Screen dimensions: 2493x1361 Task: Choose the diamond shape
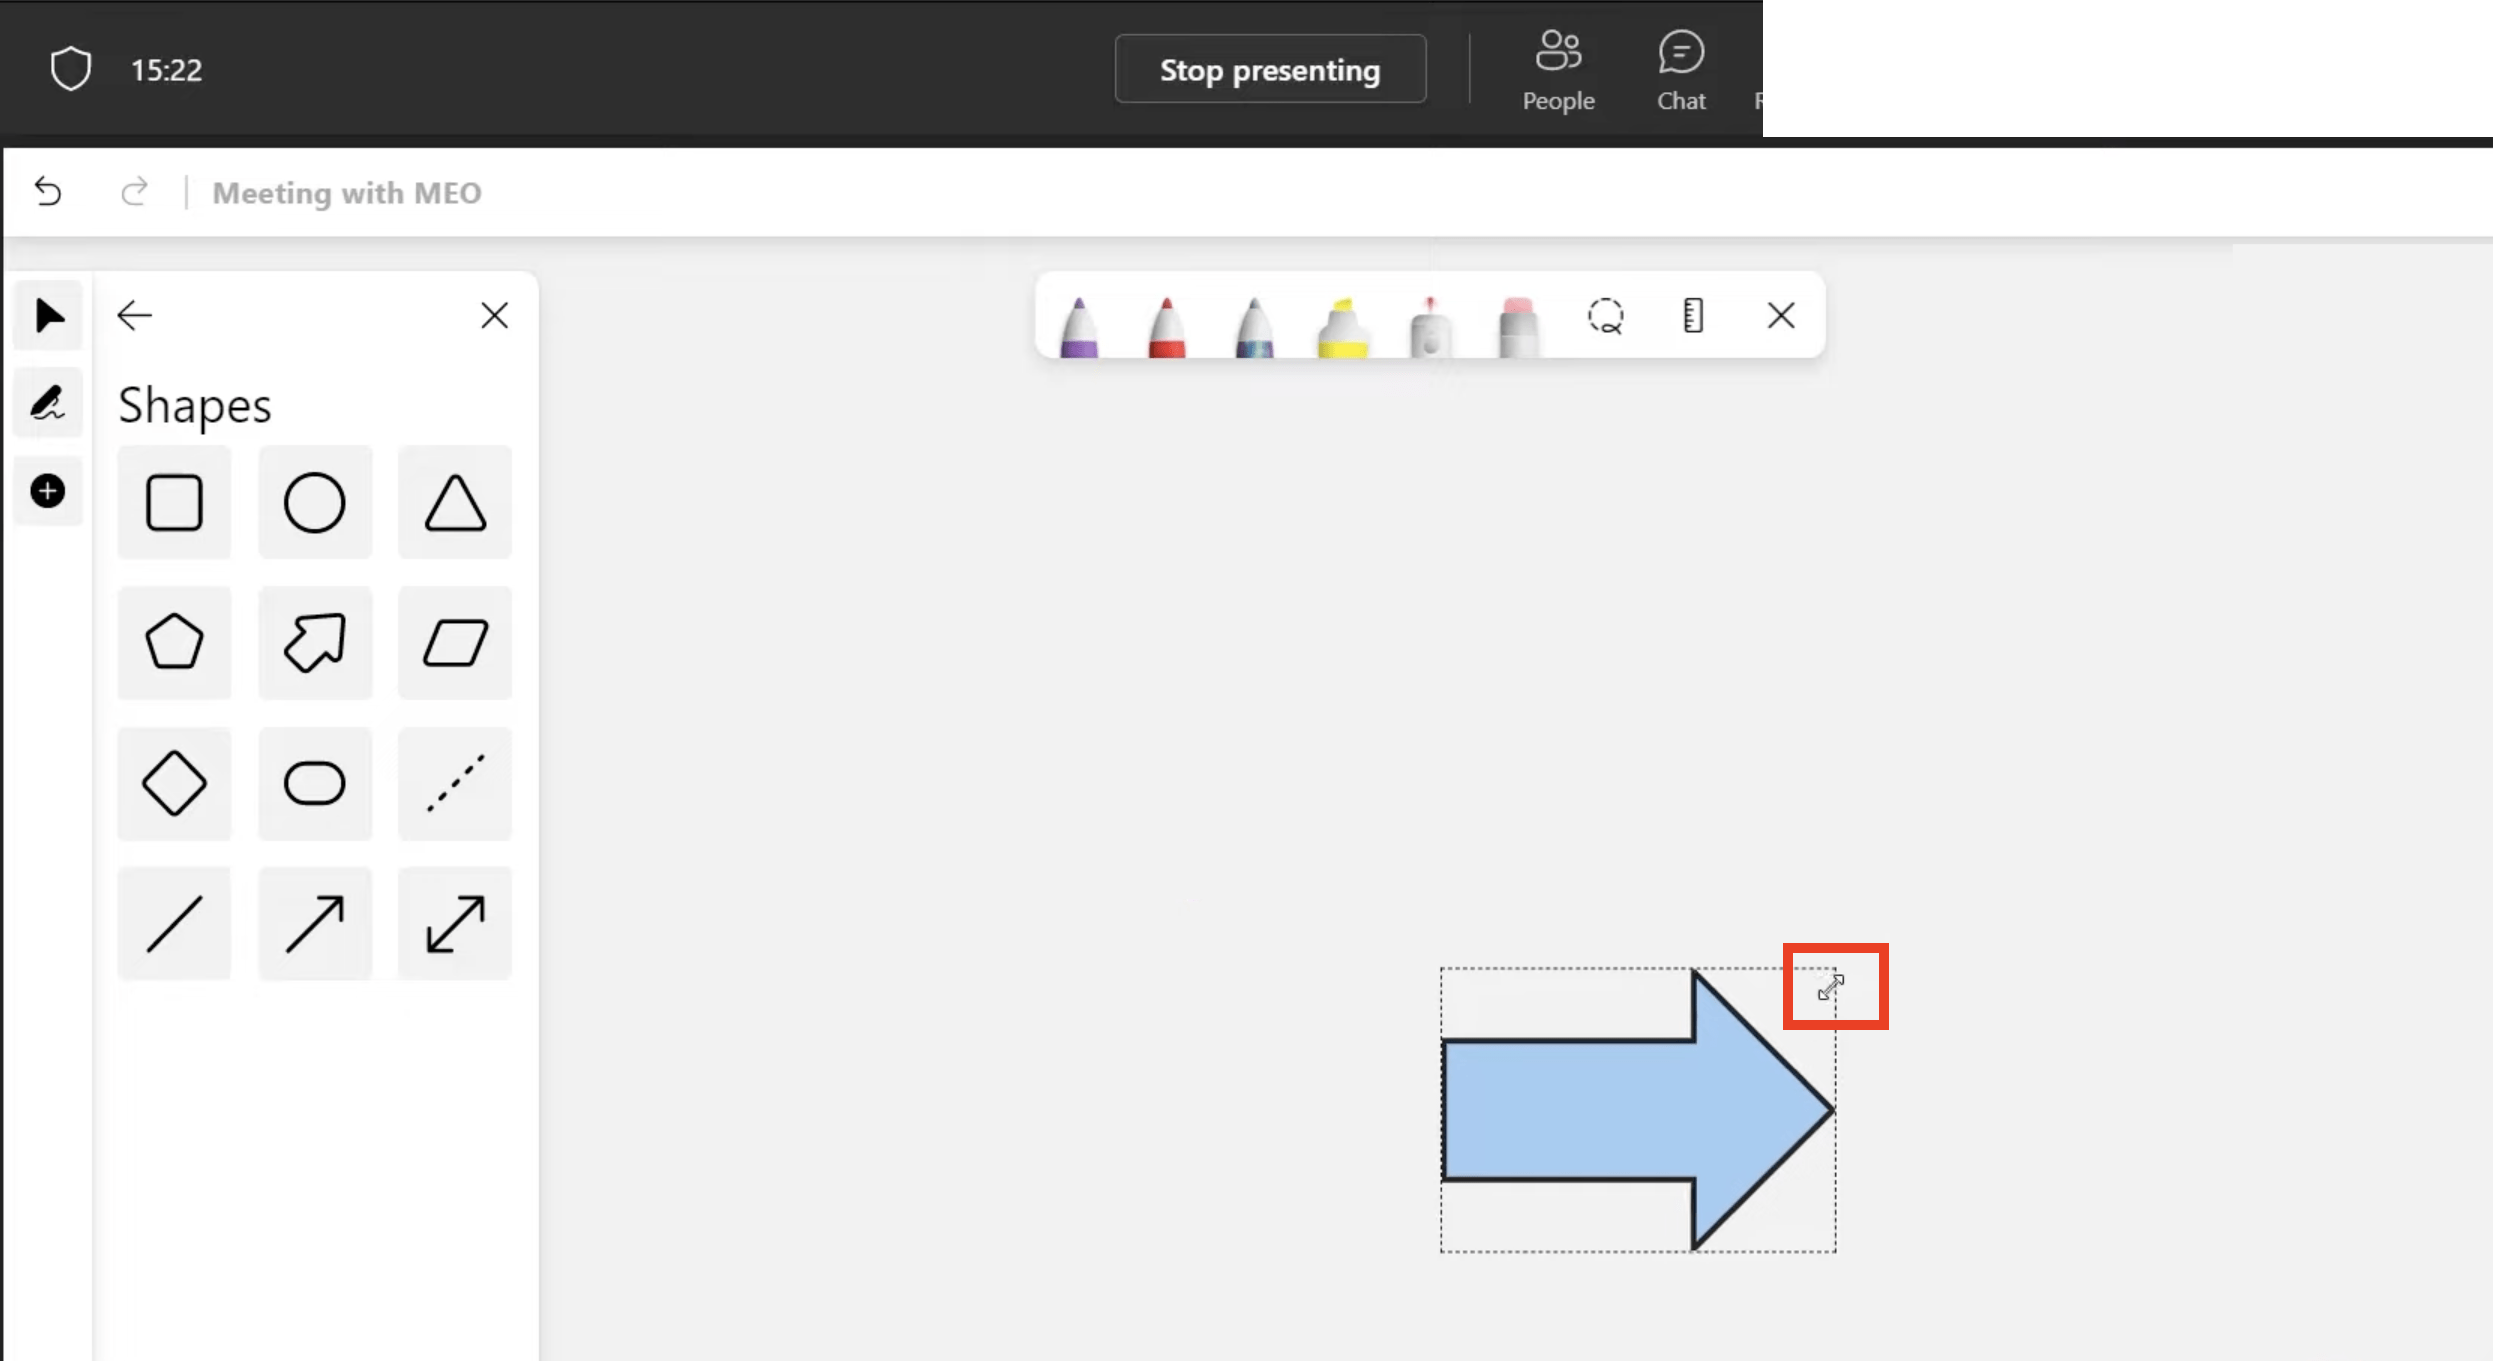pyautogui.click(x=174, y=783)
